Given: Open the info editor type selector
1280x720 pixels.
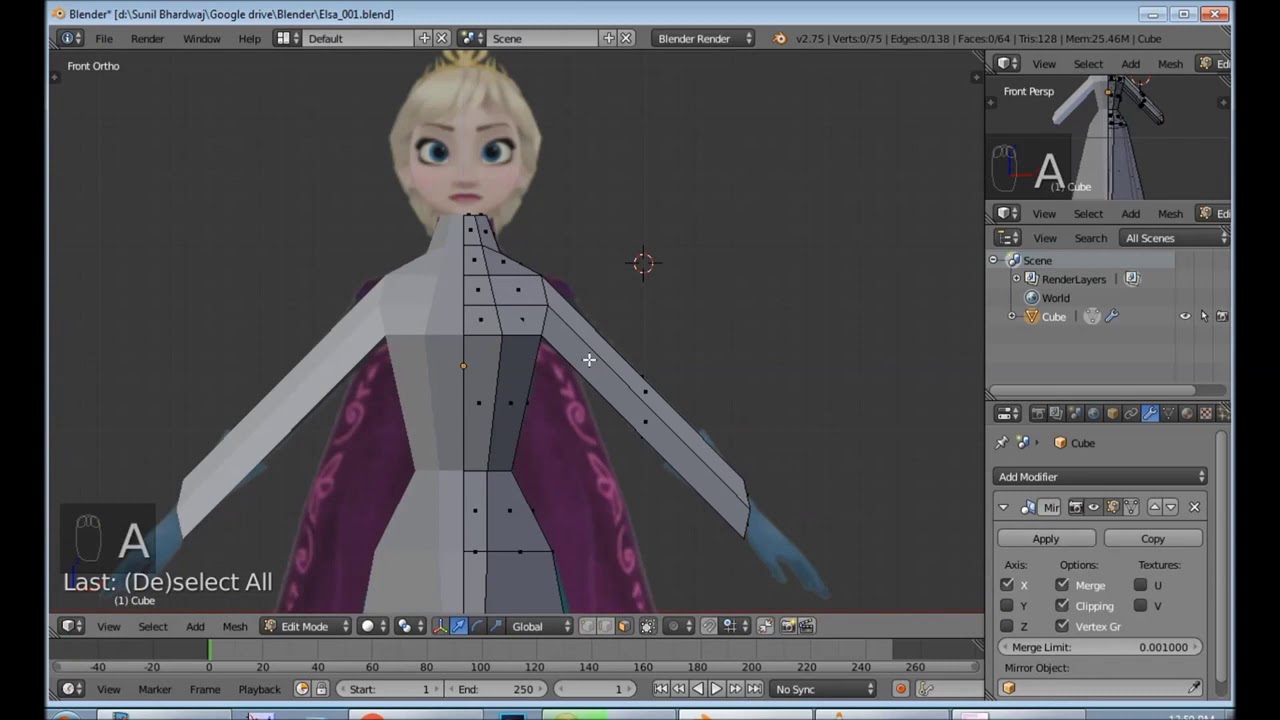Looking at the screenshot, I should [x=71, y=38].
